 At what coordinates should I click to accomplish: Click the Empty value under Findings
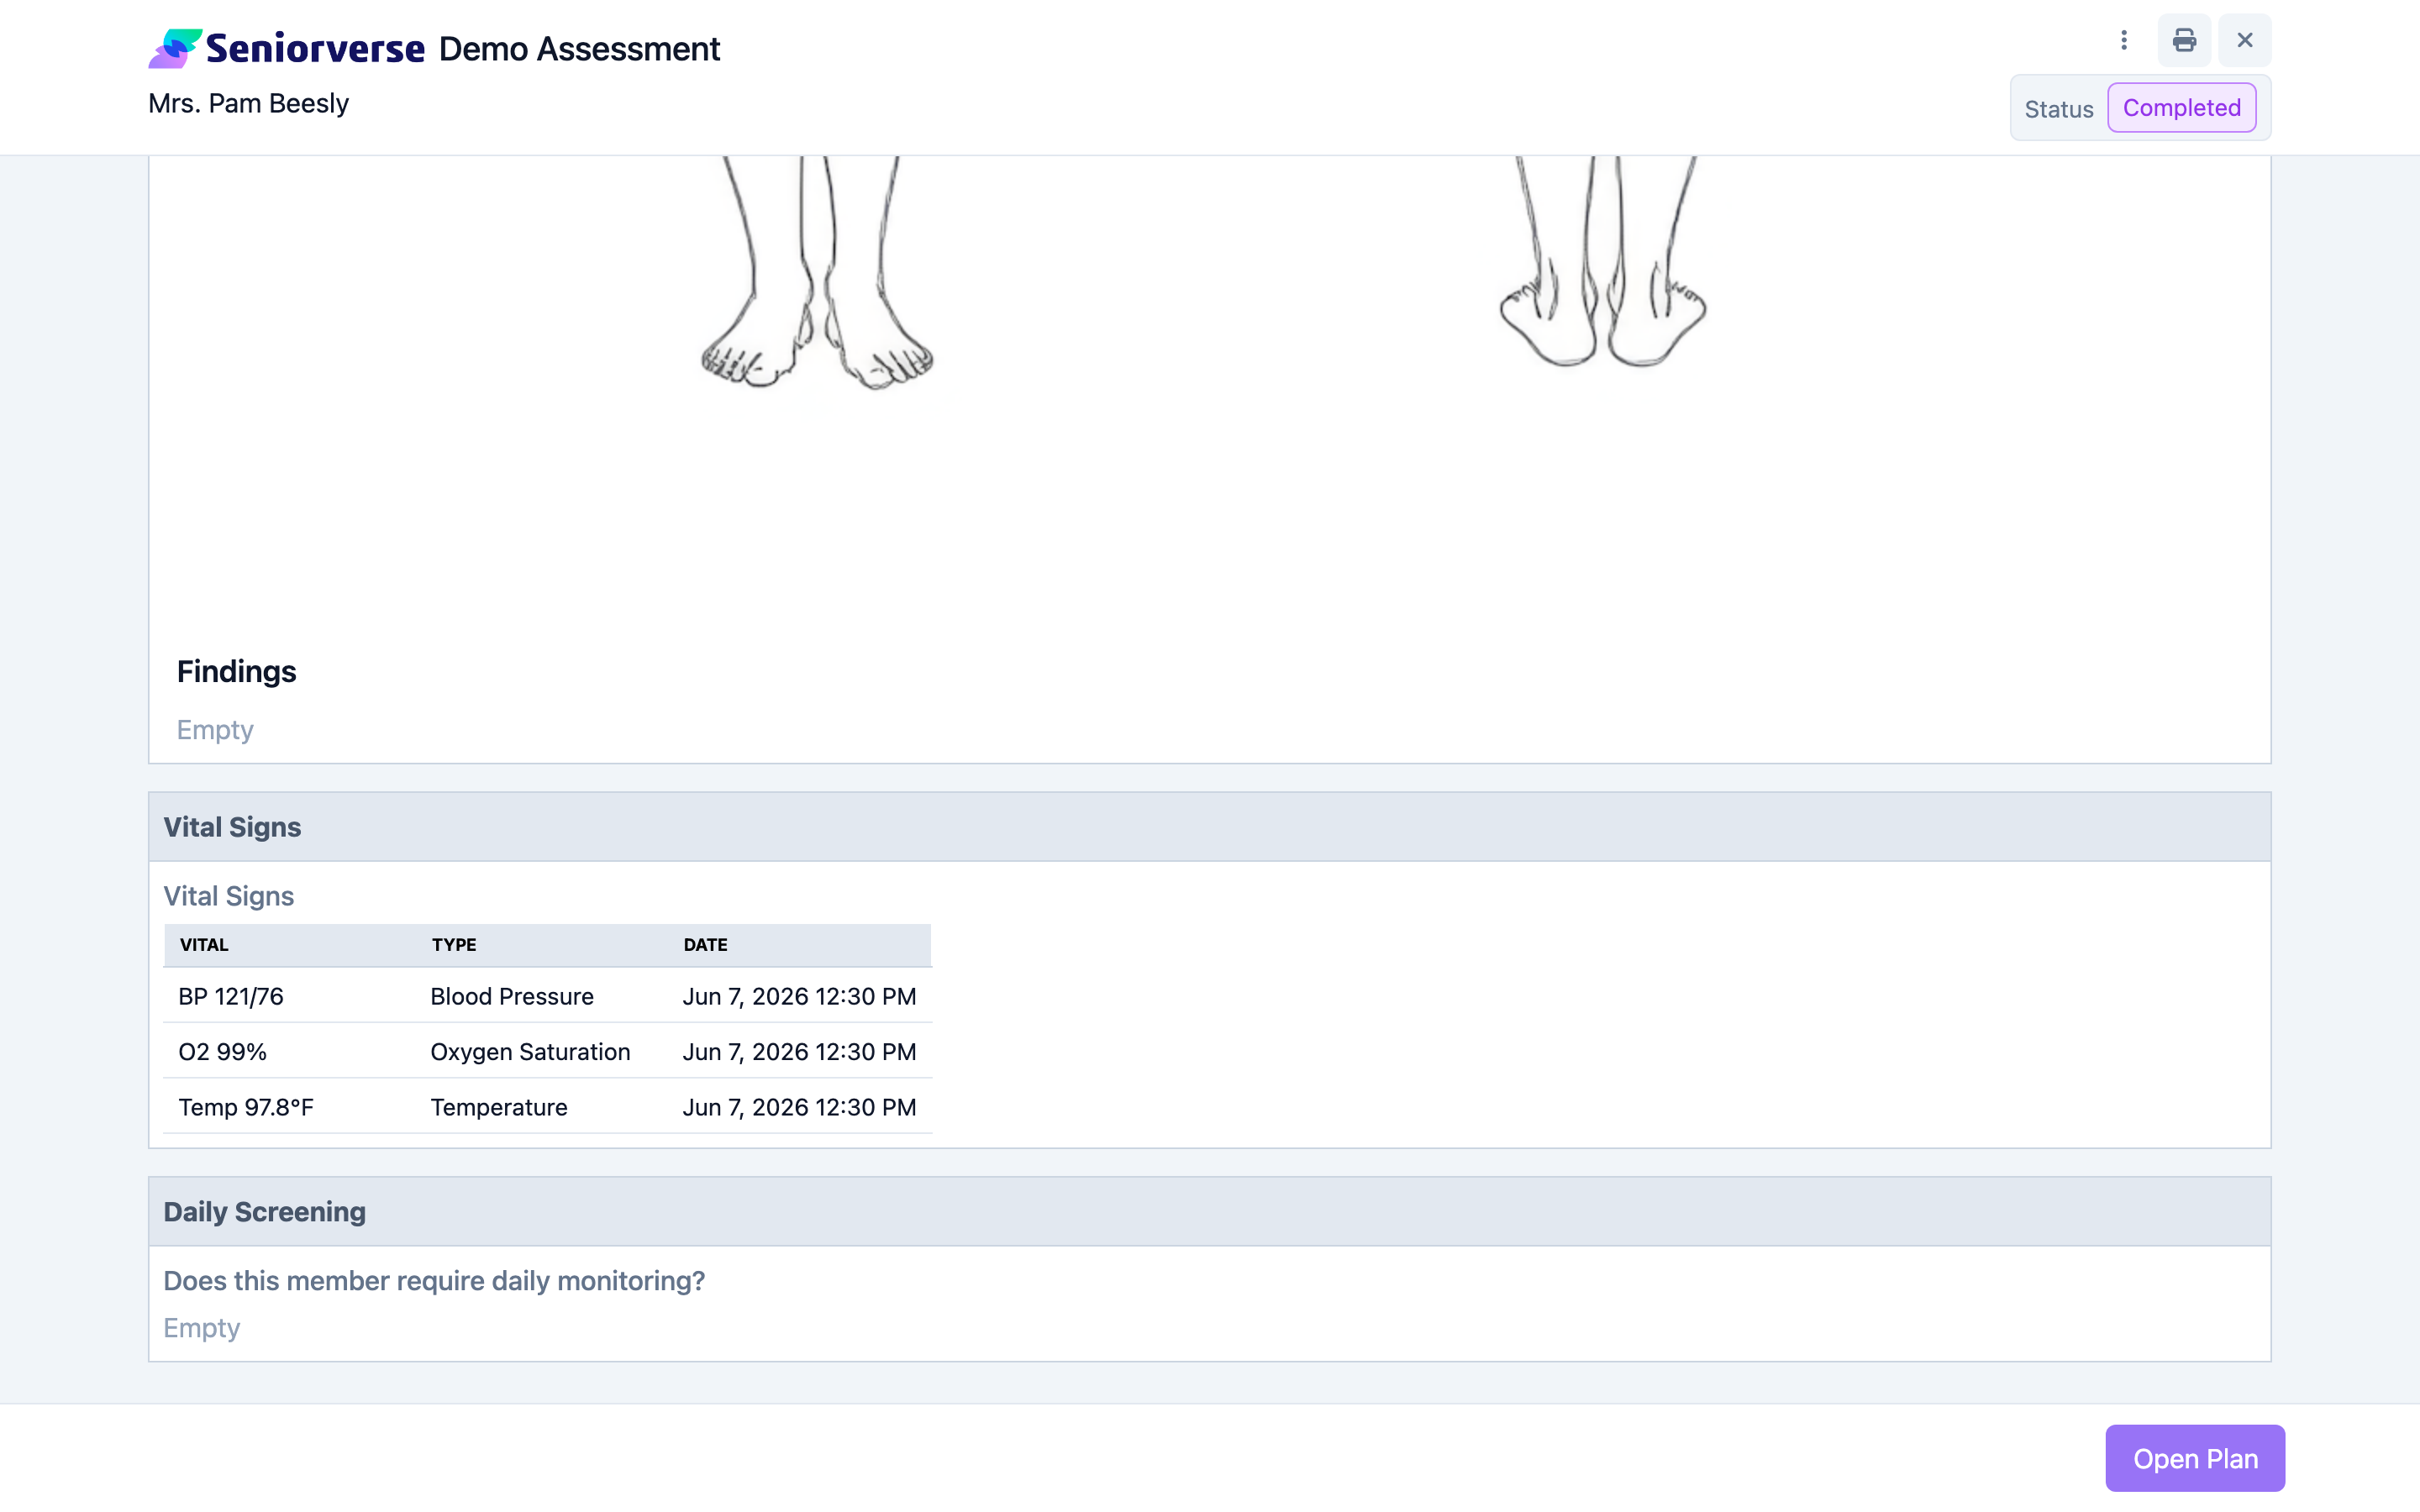[x=215, y=730]
